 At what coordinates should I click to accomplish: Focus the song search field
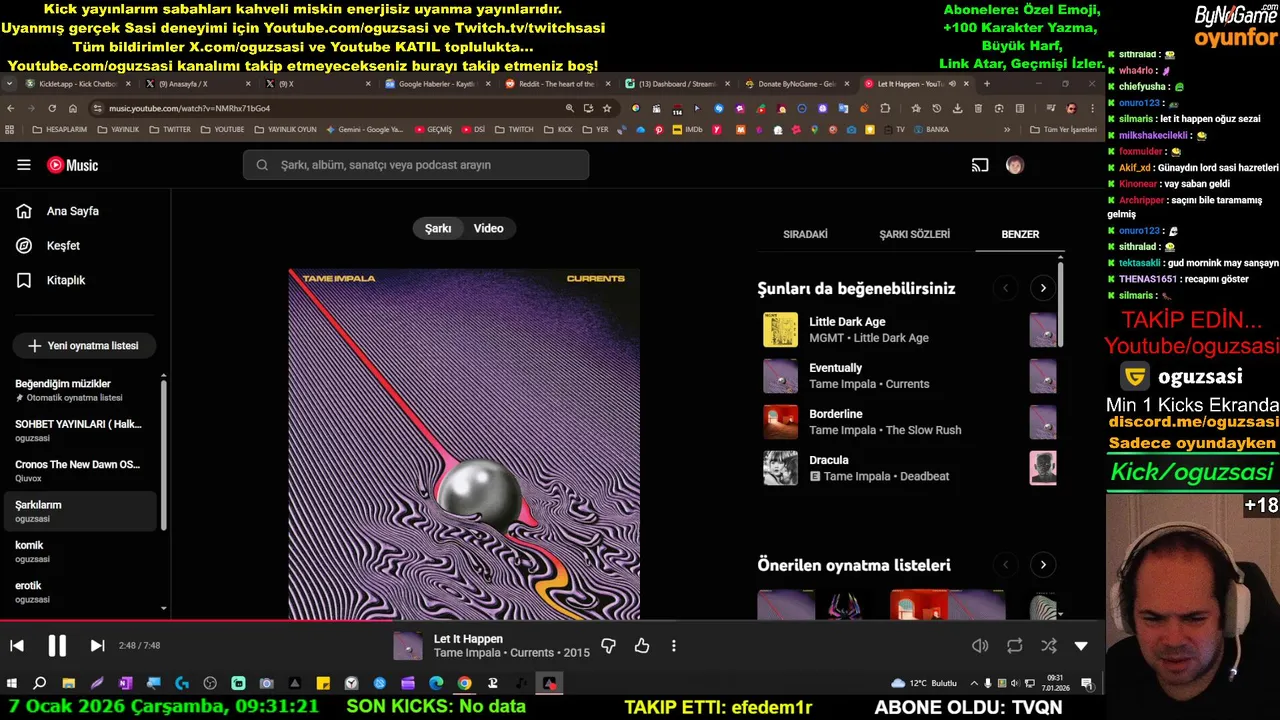click(x=416, y=165)
